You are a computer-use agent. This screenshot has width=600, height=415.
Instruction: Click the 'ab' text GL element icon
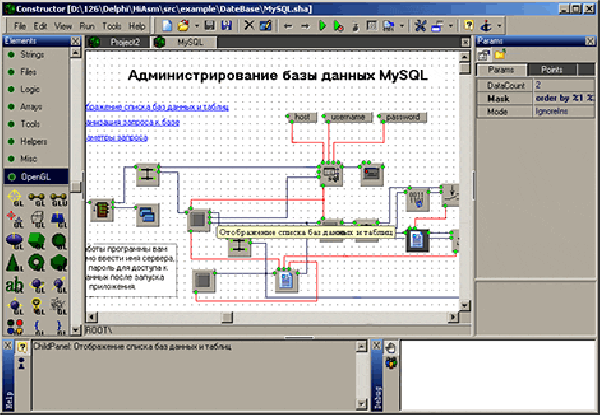(15, 285)
